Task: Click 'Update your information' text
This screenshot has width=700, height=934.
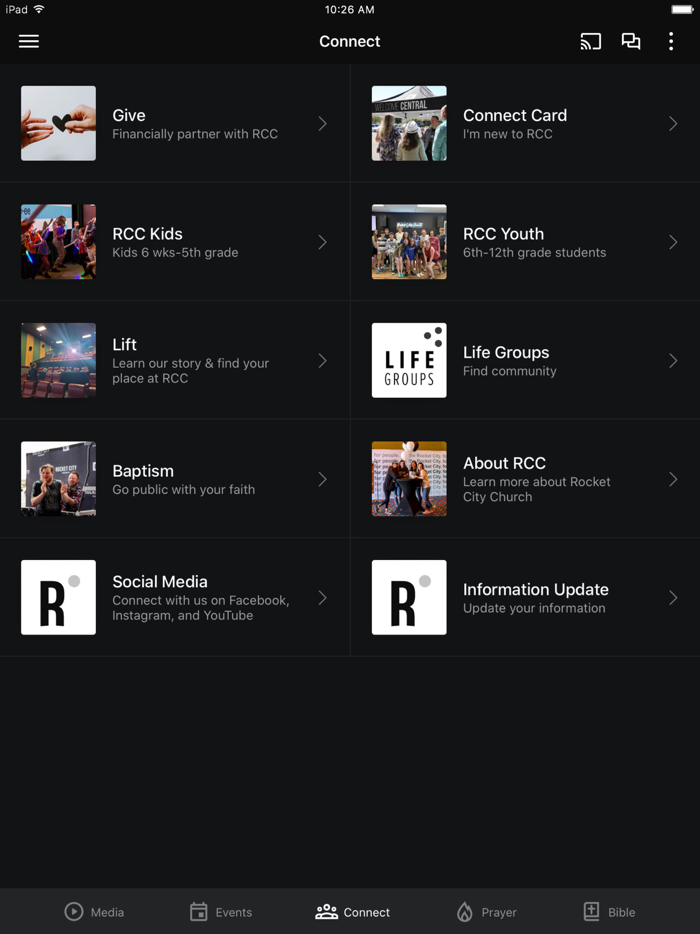Action: [x=534, y=608]
